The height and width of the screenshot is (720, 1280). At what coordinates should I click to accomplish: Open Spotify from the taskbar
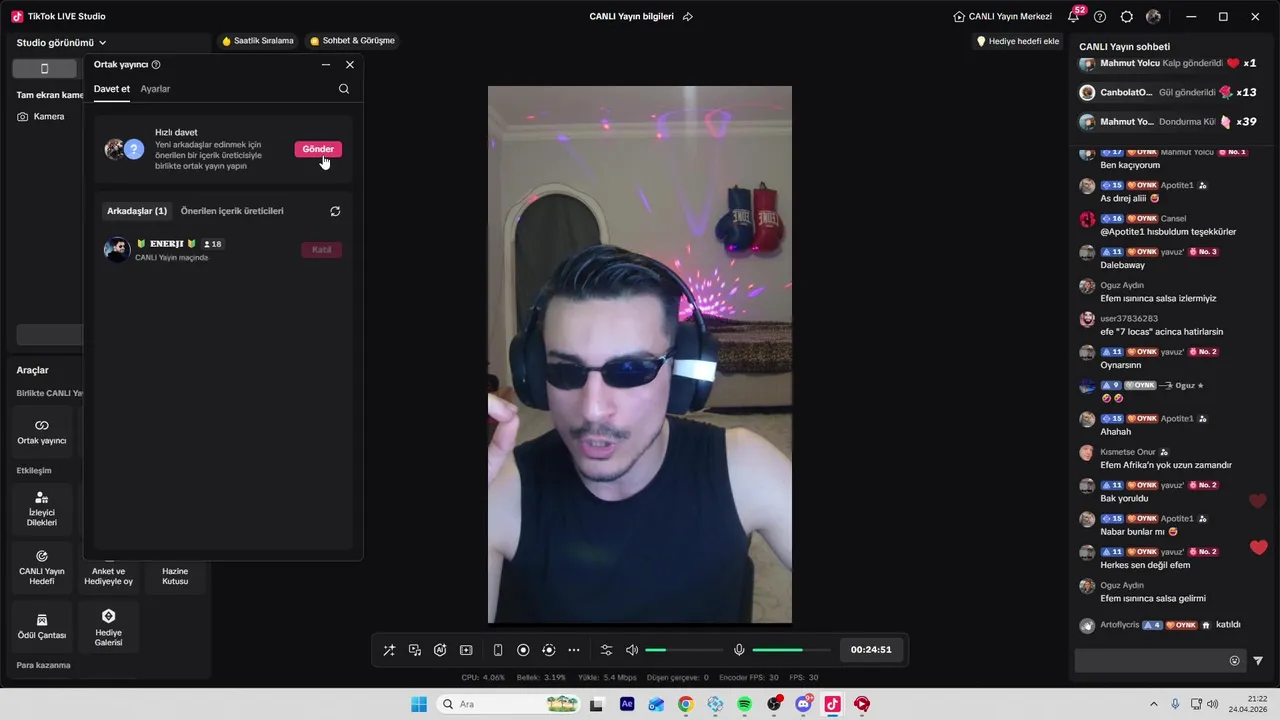(745, 704)
